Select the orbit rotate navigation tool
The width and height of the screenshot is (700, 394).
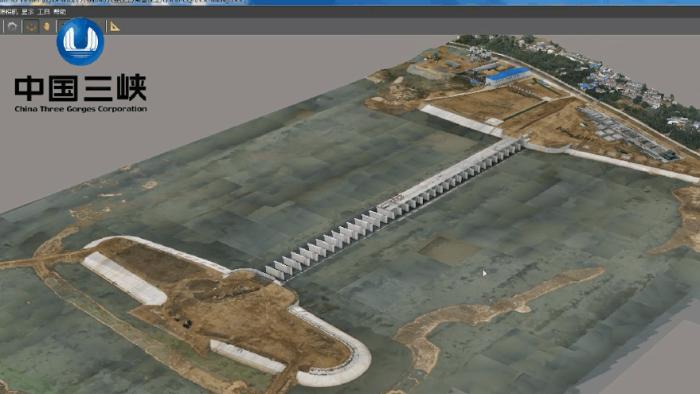(x=31, y=27)
